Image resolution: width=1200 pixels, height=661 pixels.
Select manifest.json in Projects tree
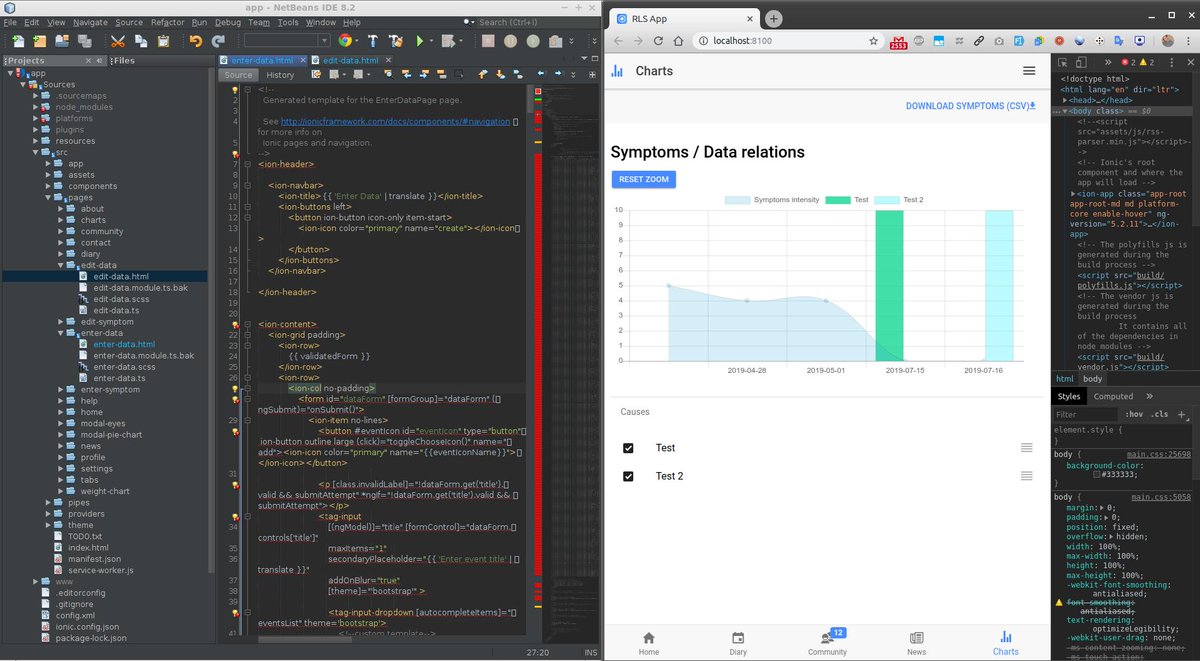(95, 559)
